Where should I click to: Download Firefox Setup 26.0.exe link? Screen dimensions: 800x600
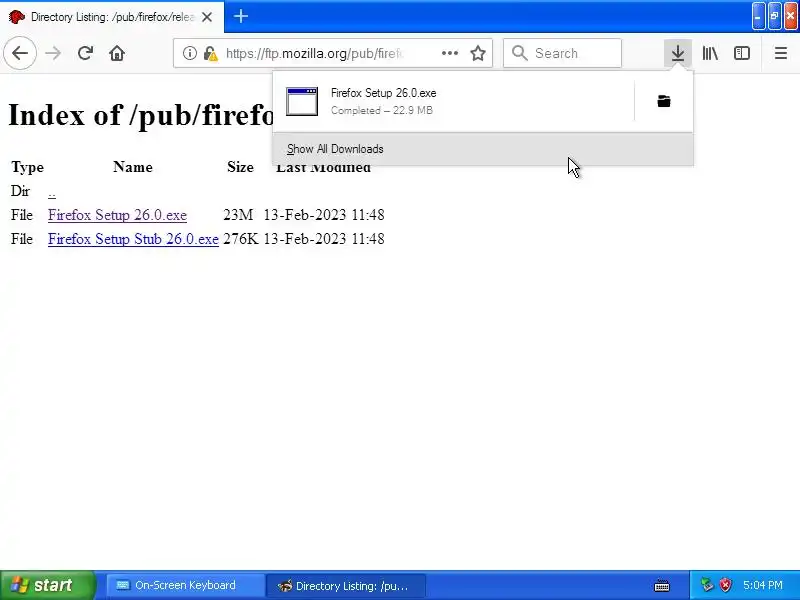(117, 215)
